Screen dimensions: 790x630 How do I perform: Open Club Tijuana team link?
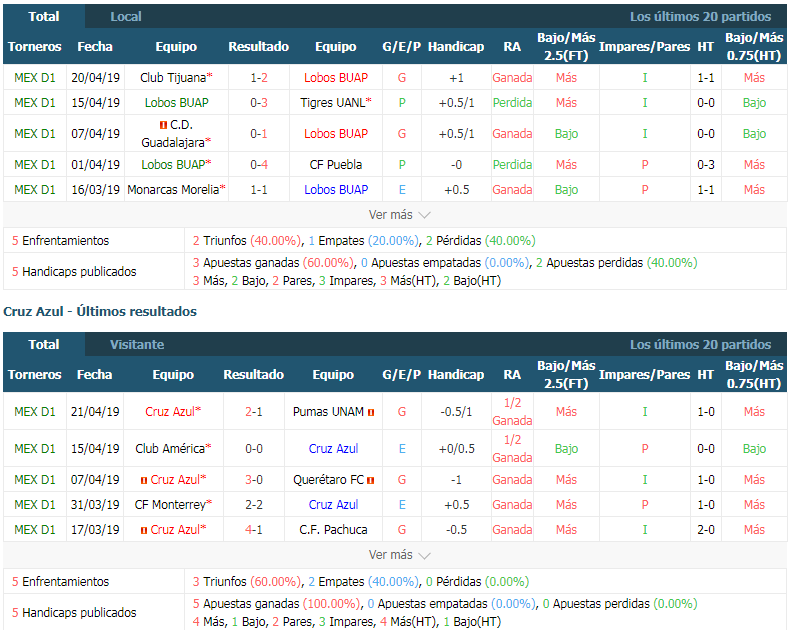173,78
